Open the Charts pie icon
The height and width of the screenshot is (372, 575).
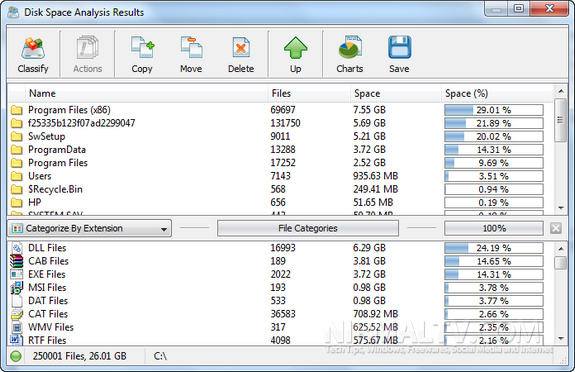pyautogui.click(x=350, y=47)
